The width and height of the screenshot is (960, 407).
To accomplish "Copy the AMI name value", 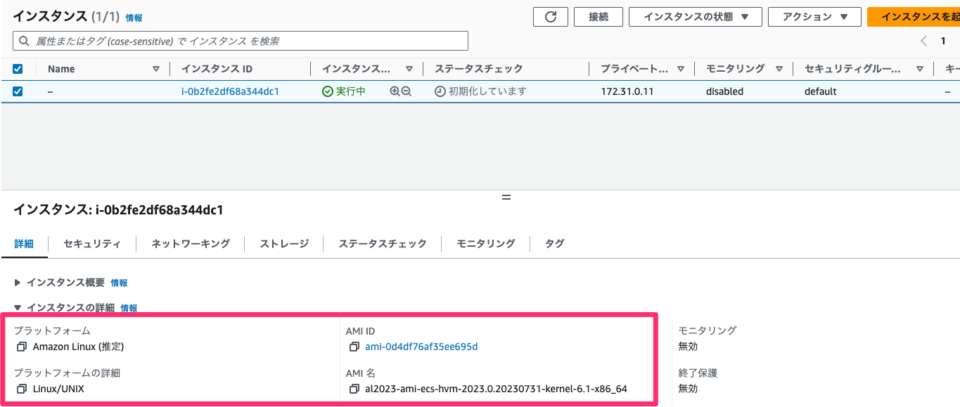I will [x=354, y=389].
